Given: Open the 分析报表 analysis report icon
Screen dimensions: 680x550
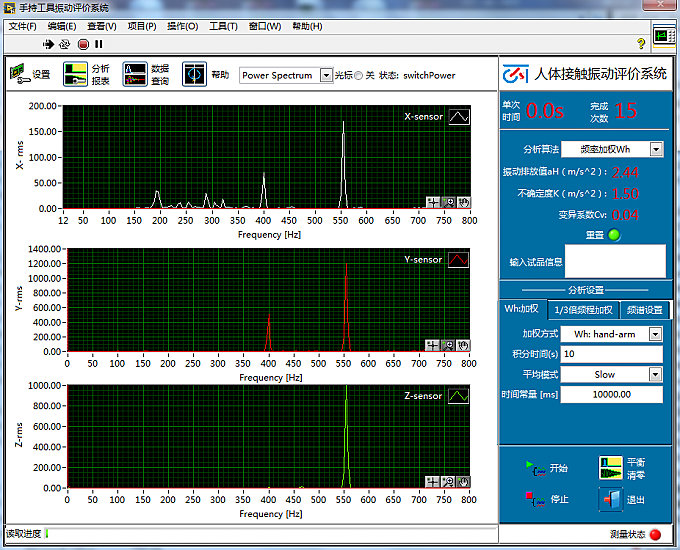Looking at the screenshot, I should [76, 75].
